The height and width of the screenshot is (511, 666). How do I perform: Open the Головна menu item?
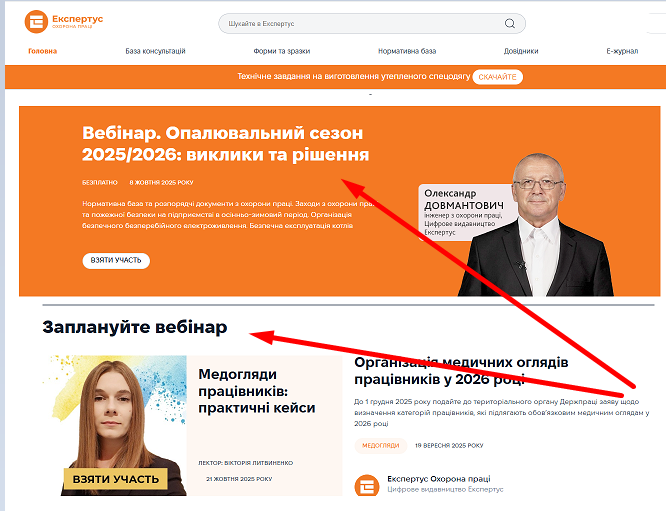coord(42,51)
